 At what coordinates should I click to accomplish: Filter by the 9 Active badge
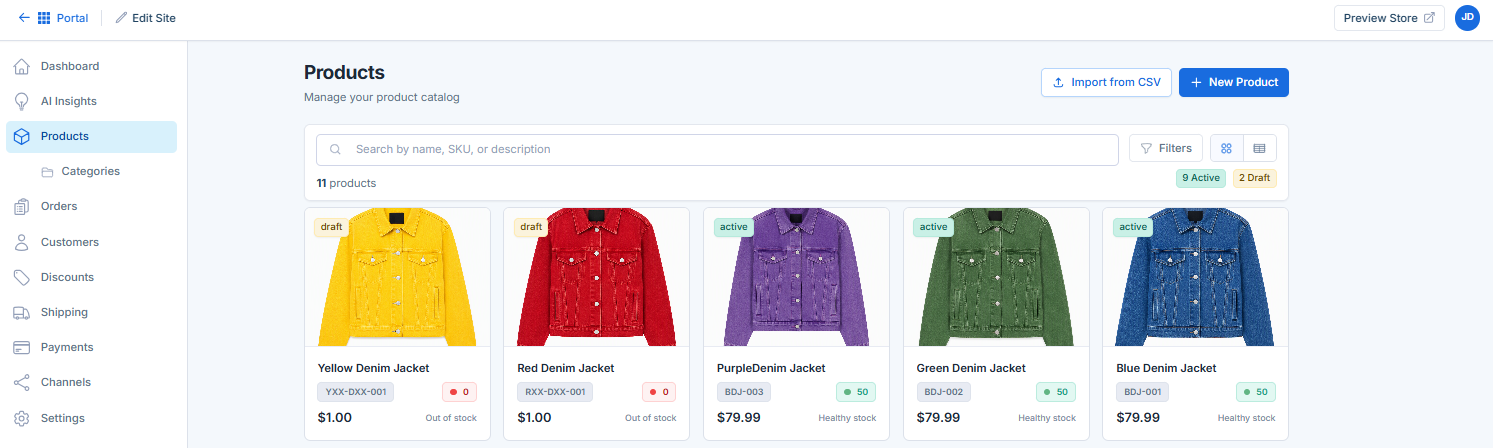click(1201, 178)
